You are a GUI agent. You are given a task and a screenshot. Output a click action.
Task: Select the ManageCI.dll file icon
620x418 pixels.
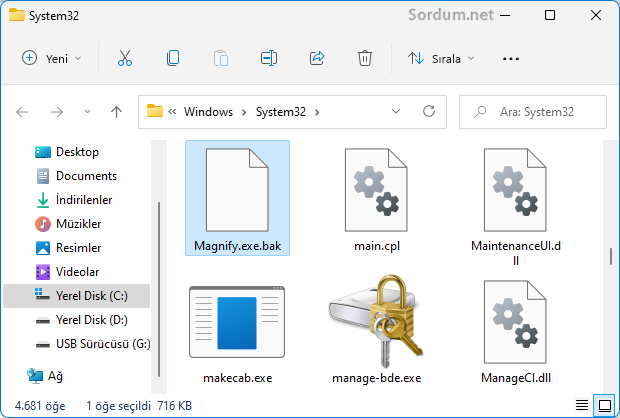(515, 322)
